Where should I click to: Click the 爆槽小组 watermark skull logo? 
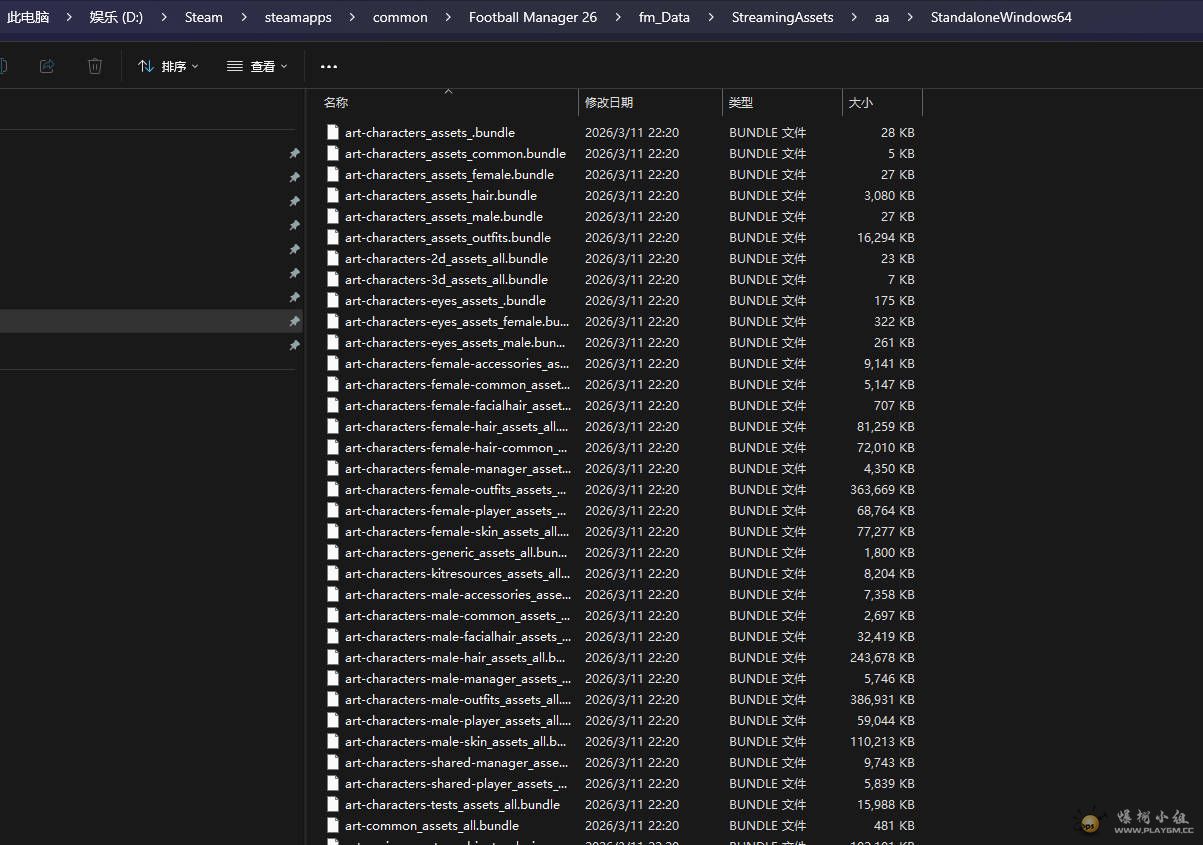click(1089, 819)
